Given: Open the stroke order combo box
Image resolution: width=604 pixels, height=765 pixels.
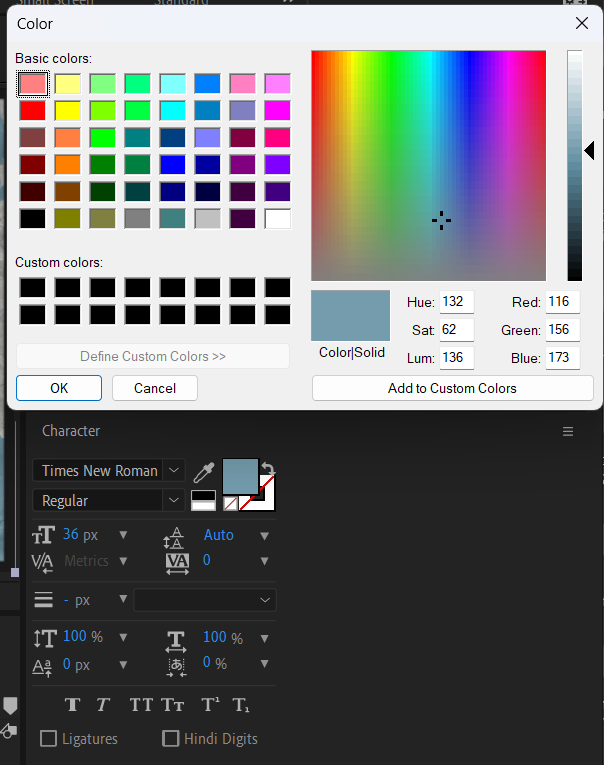Looking at the screenshot, I should (x=205, y=600).
